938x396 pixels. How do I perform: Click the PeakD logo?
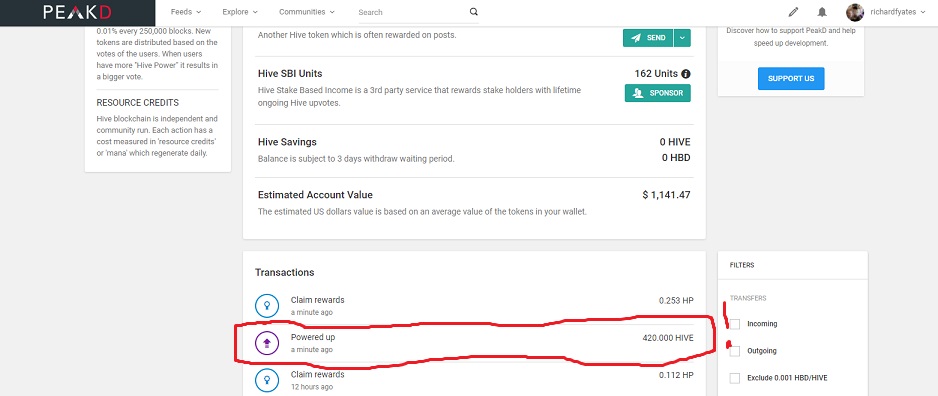(77, 13)
